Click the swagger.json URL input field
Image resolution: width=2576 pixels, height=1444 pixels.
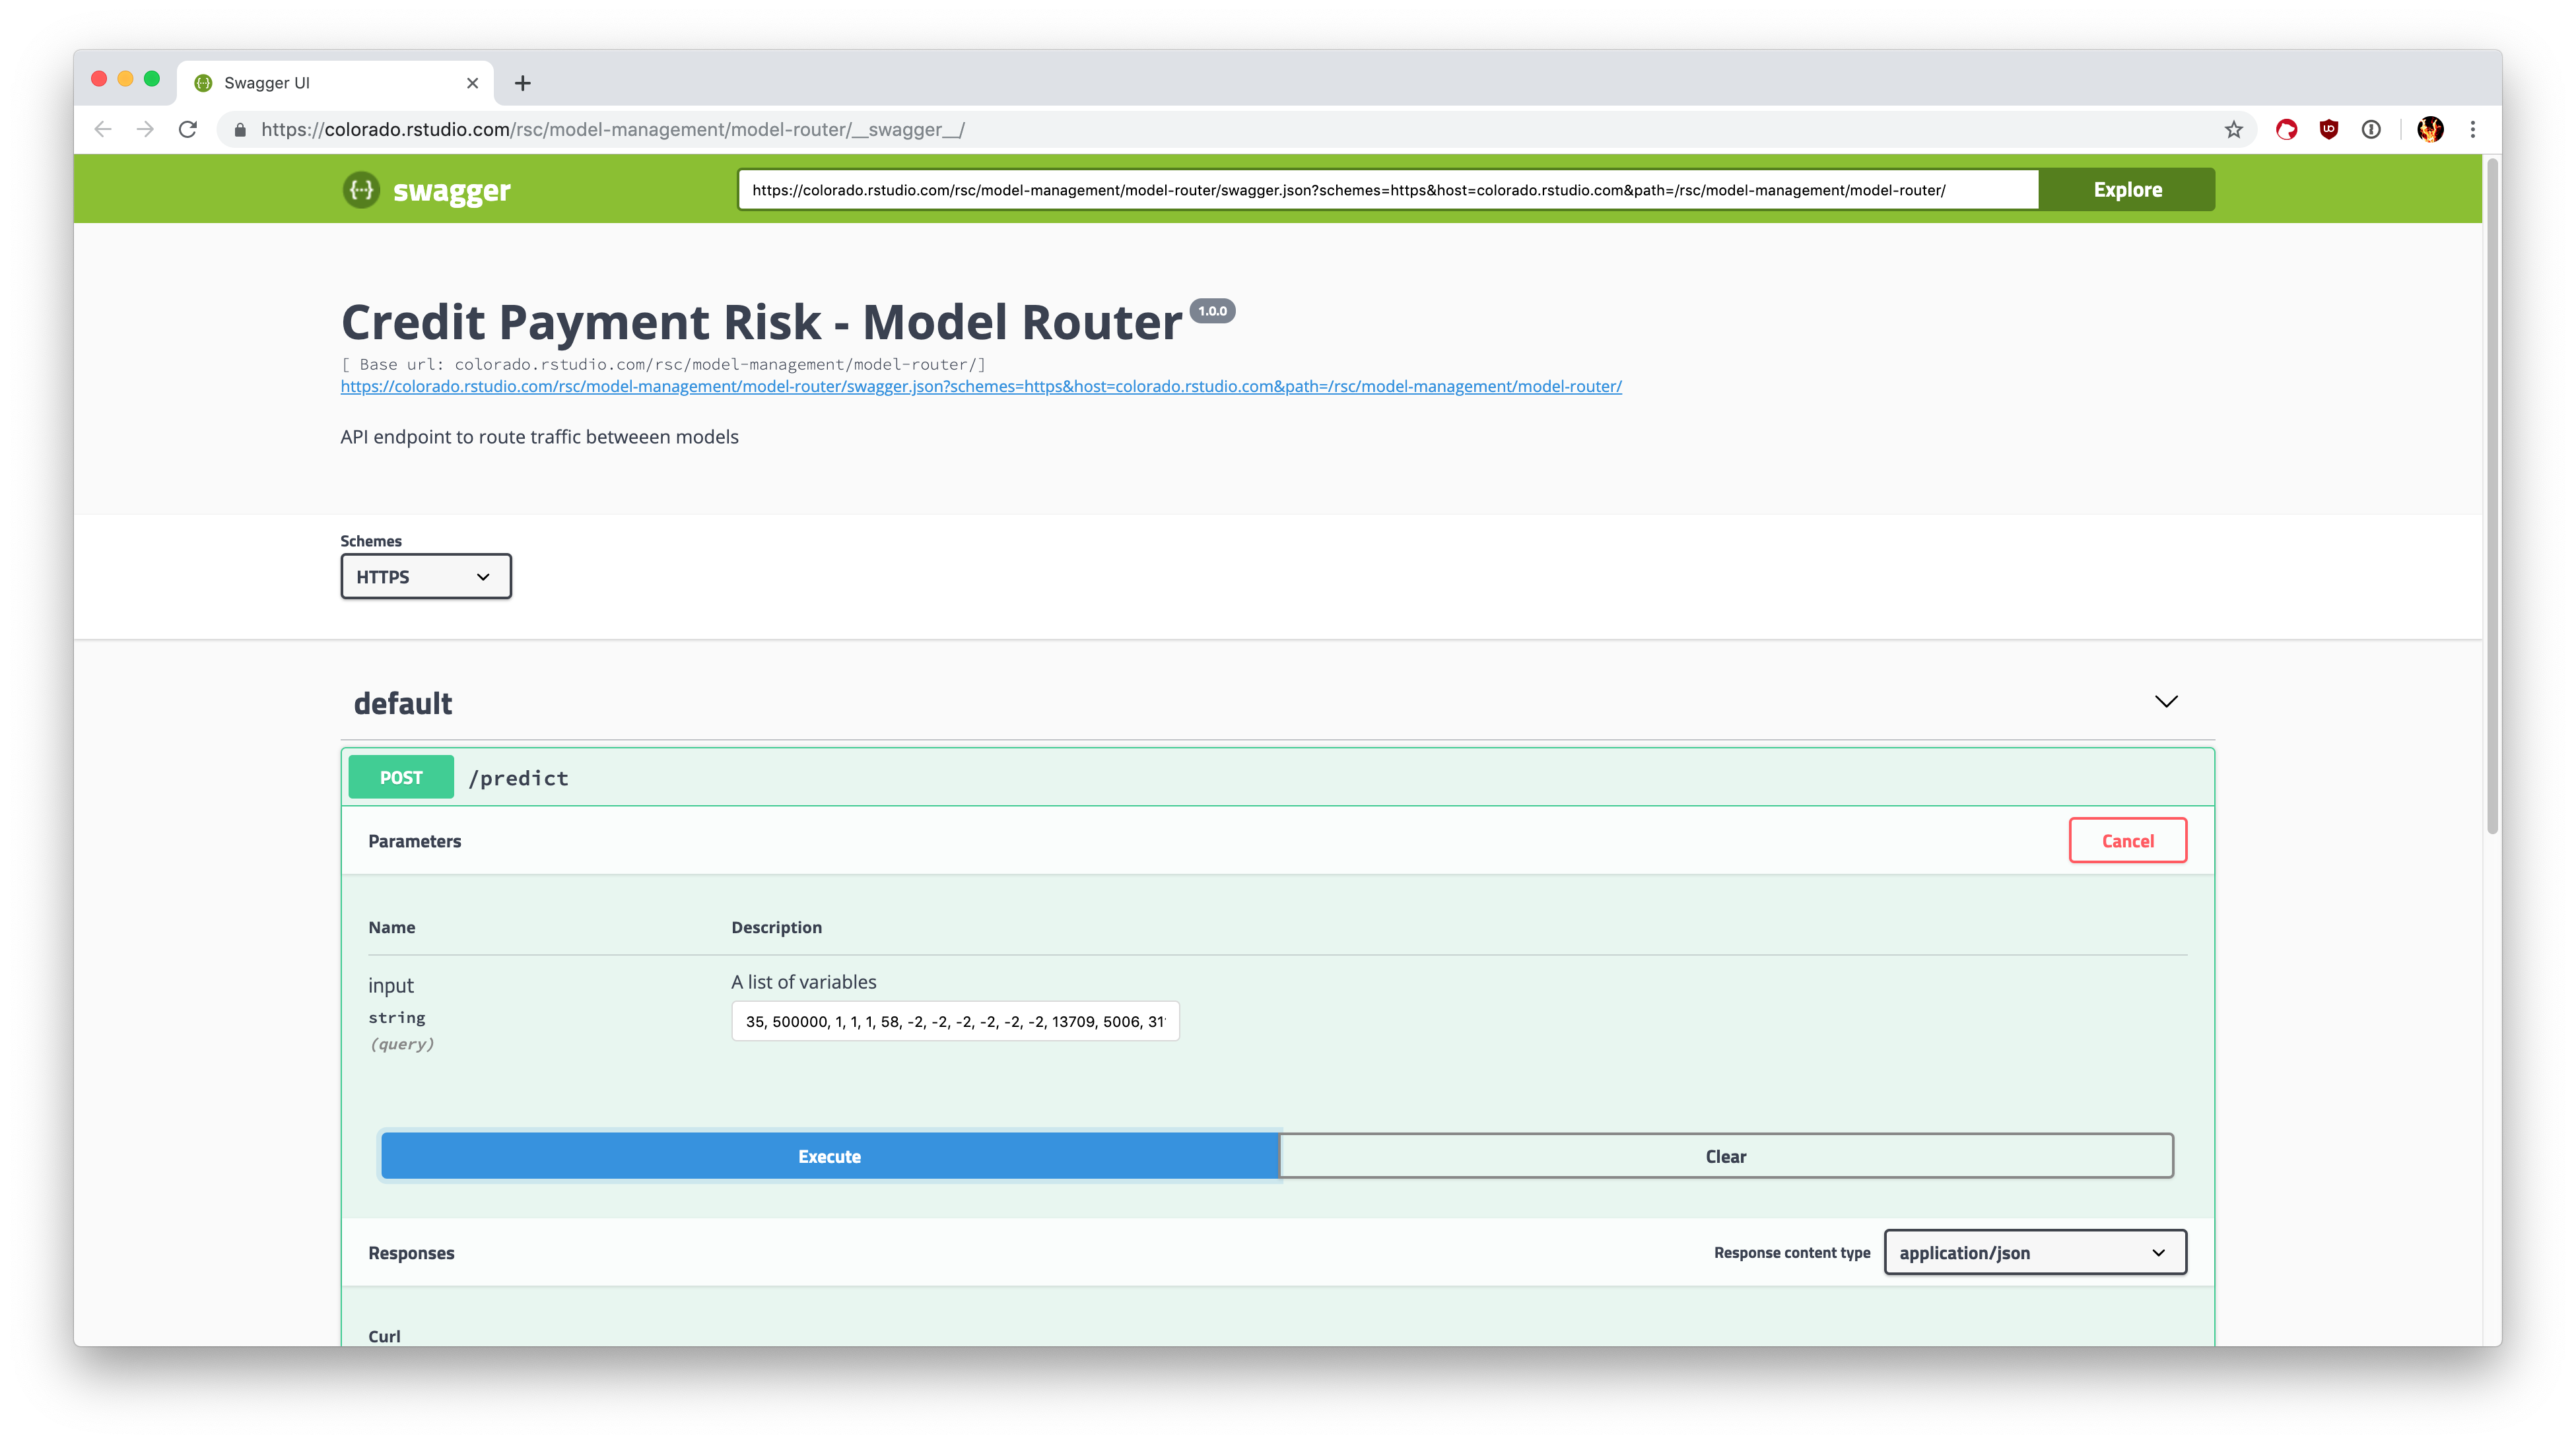tap(1388, 190)
